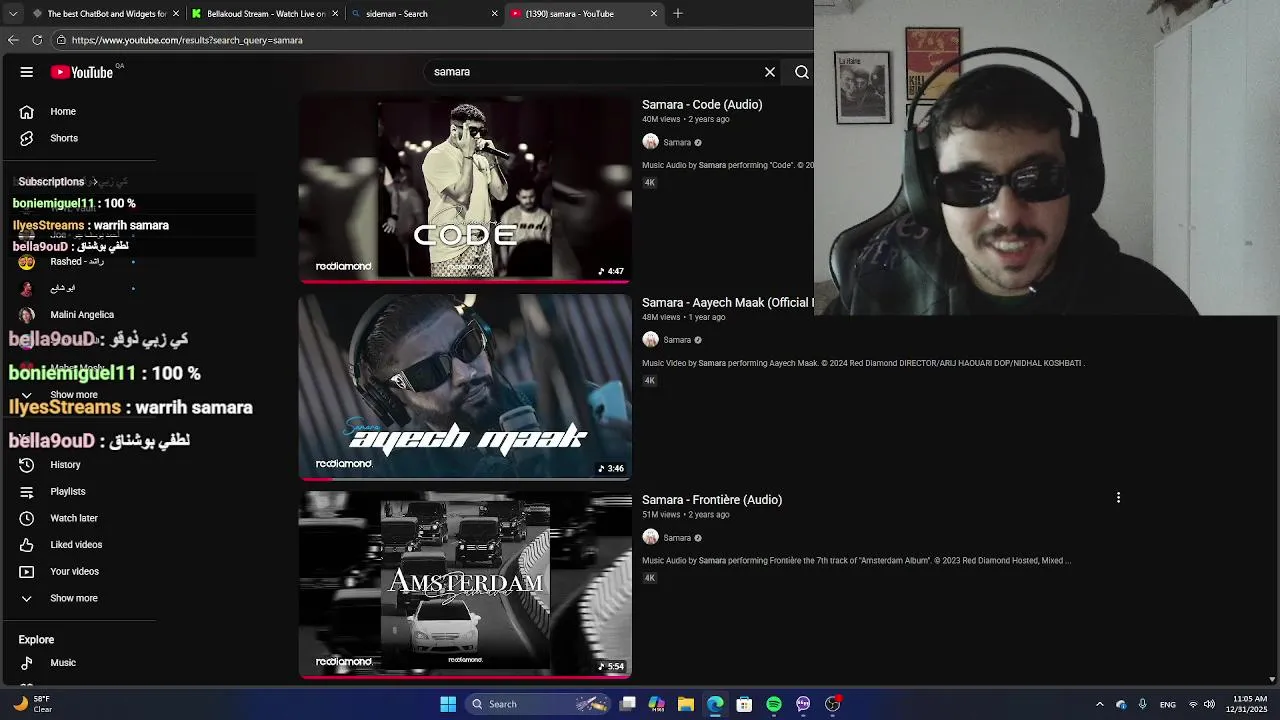
Task: Visit Samara channel under Frontière video
Action: click(677, 538)
